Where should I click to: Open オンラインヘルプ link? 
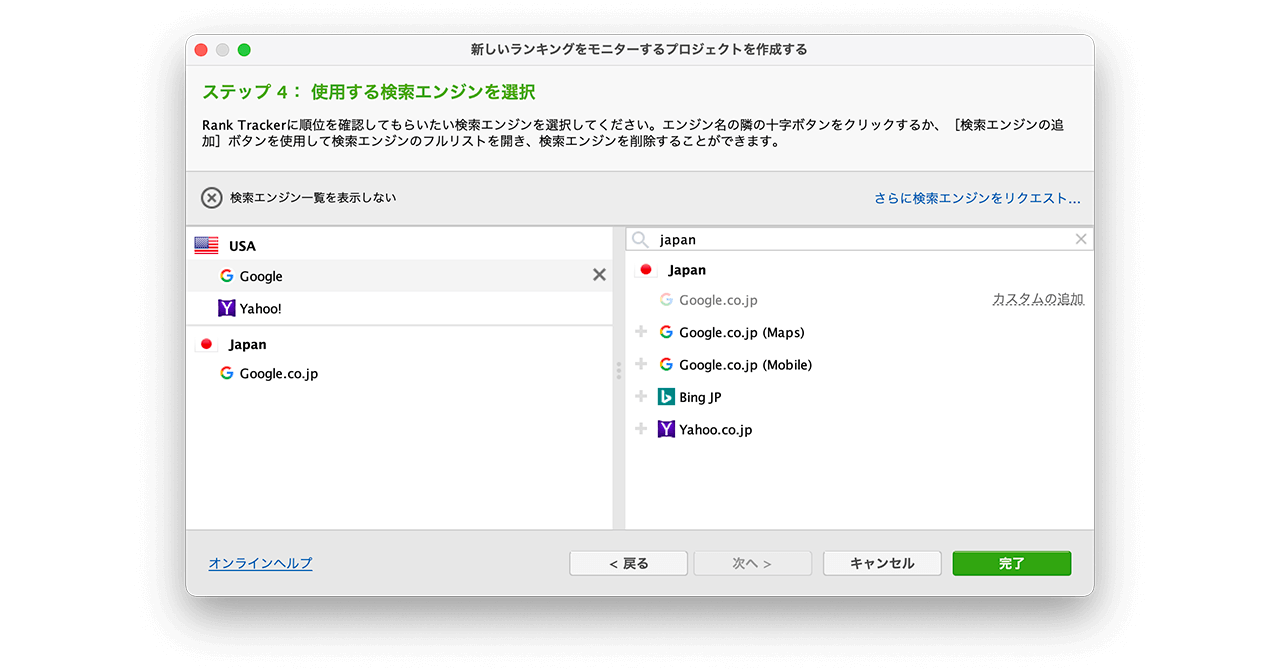(x=260, y=564)
